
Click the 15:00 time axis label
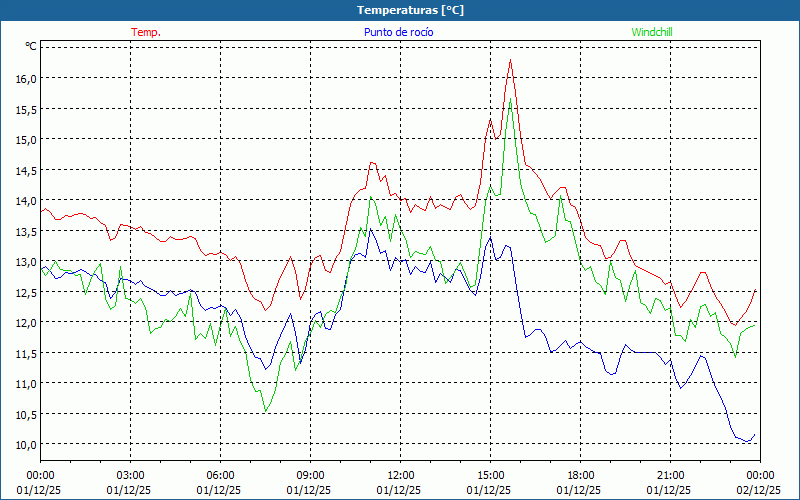click(490, 475)
